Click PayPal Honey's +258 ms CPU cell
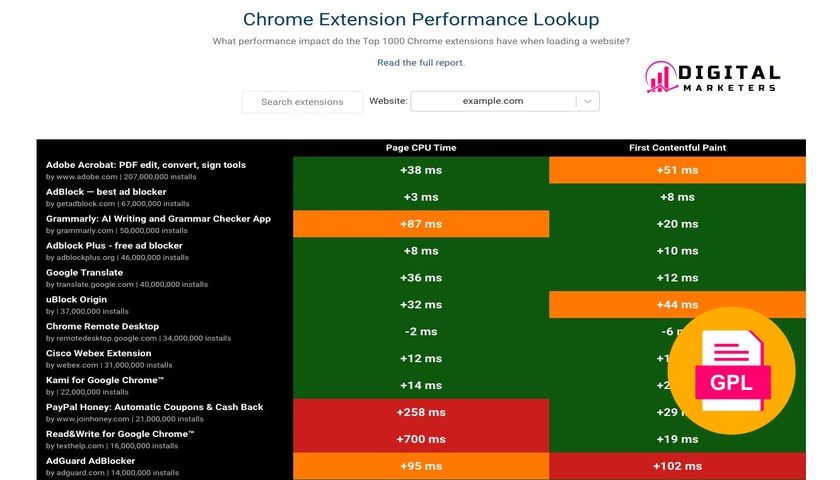840x480 pixels. point(421,412)
